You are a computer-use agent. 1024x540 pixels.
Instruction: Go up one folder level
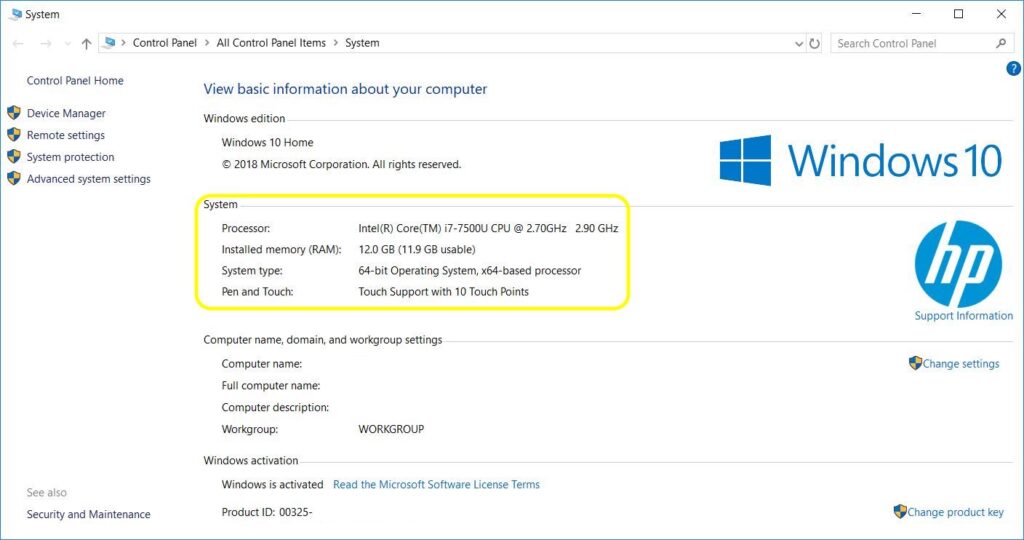coord(87,44)
